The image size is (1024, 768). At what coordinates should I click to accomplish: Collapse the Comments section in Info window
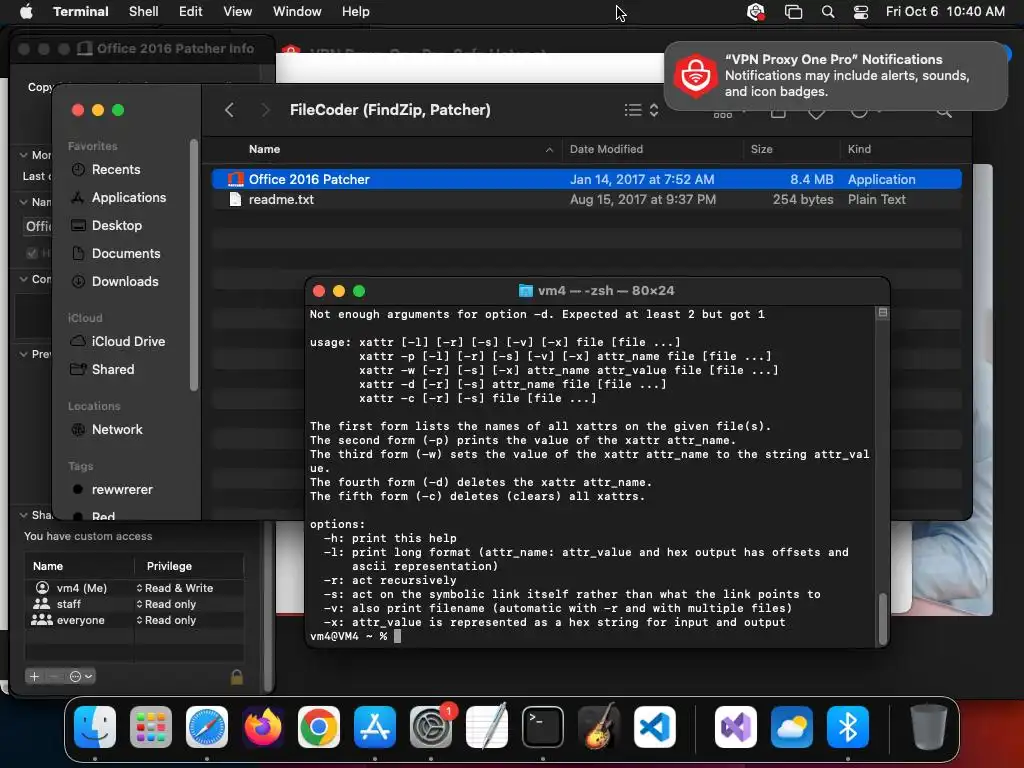point(24,279)
